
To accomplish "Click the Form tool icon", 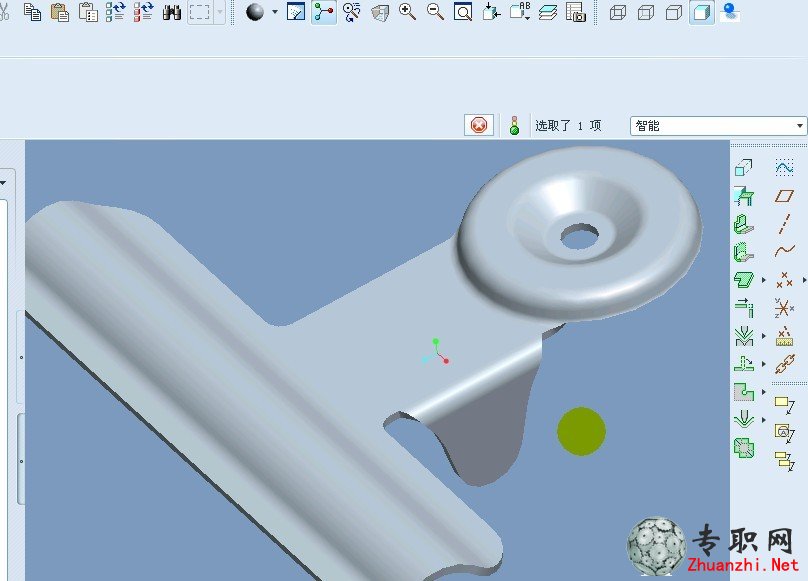I will [744, 419].
